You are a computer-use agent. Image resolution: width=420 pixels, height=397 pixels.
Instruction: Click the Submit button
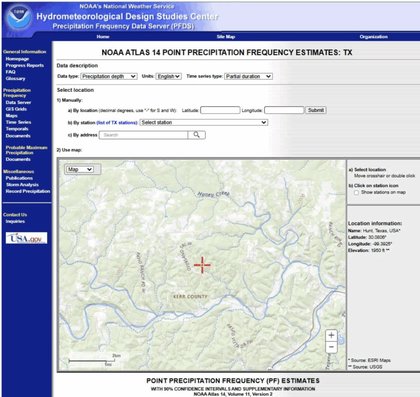point(316,110)
